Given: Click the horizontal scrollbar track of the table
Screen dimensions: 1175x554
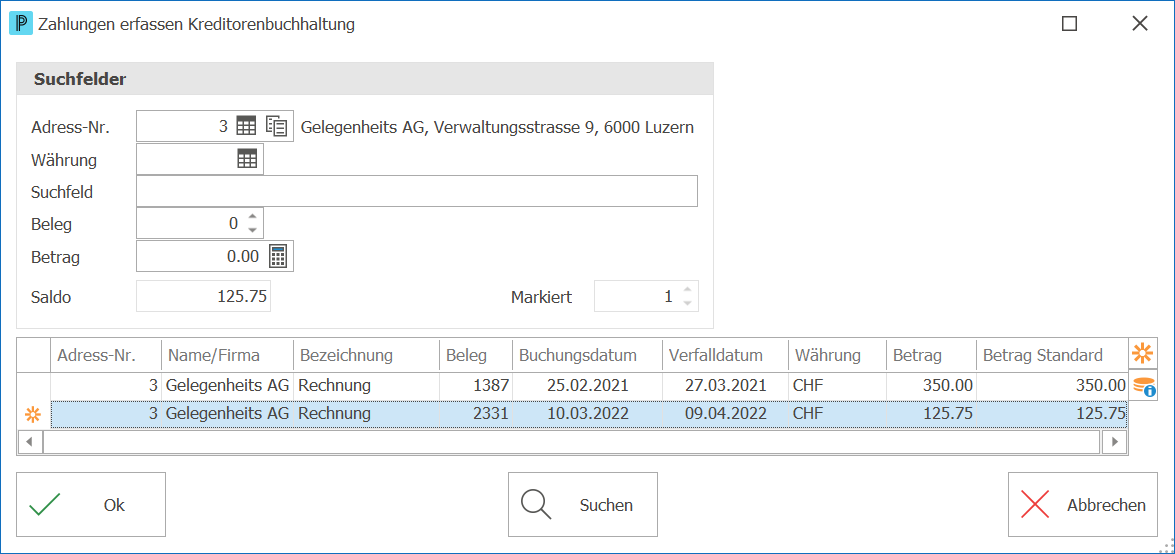Looking at the screenshot, I should pos(571,442).
